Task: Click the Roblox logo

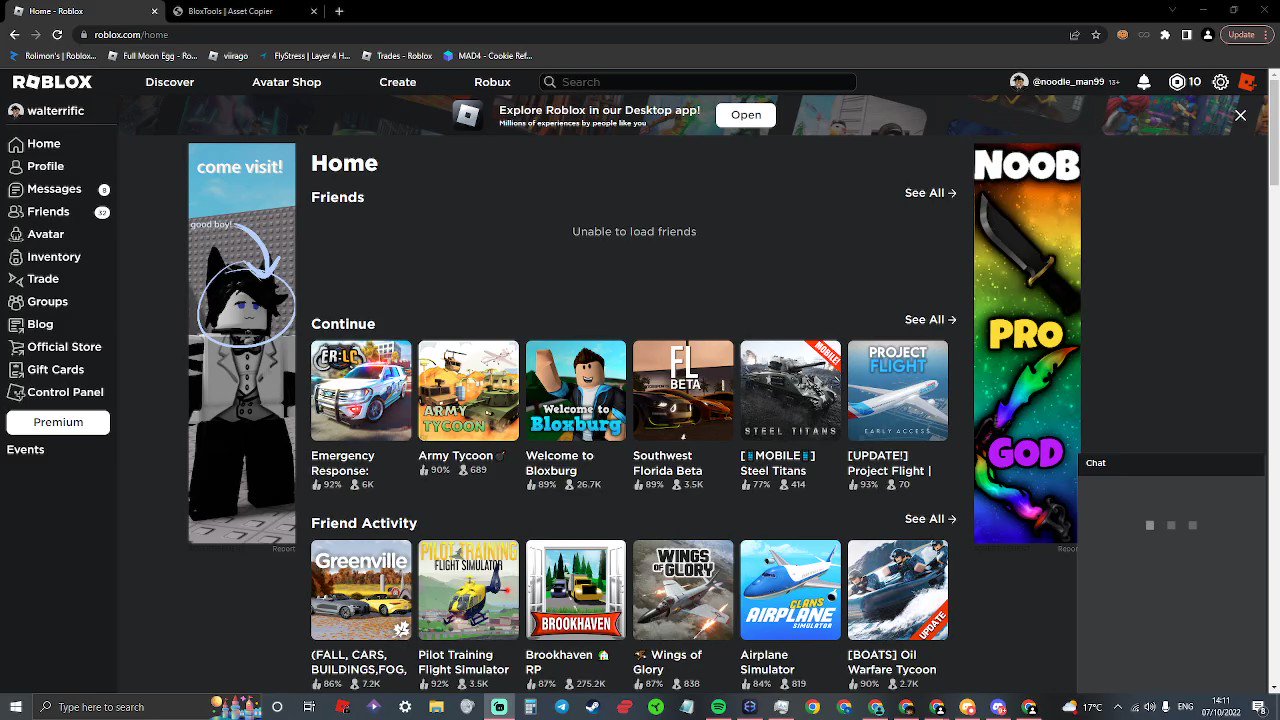Action: [52, 82]
